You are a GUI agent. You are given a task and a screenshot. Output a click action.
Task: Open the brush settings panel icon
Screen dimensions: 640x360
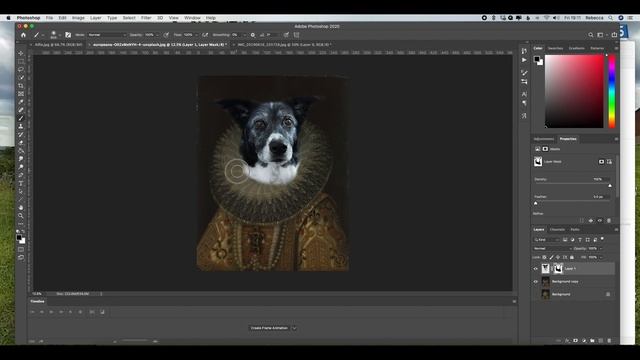click(68, 35)
